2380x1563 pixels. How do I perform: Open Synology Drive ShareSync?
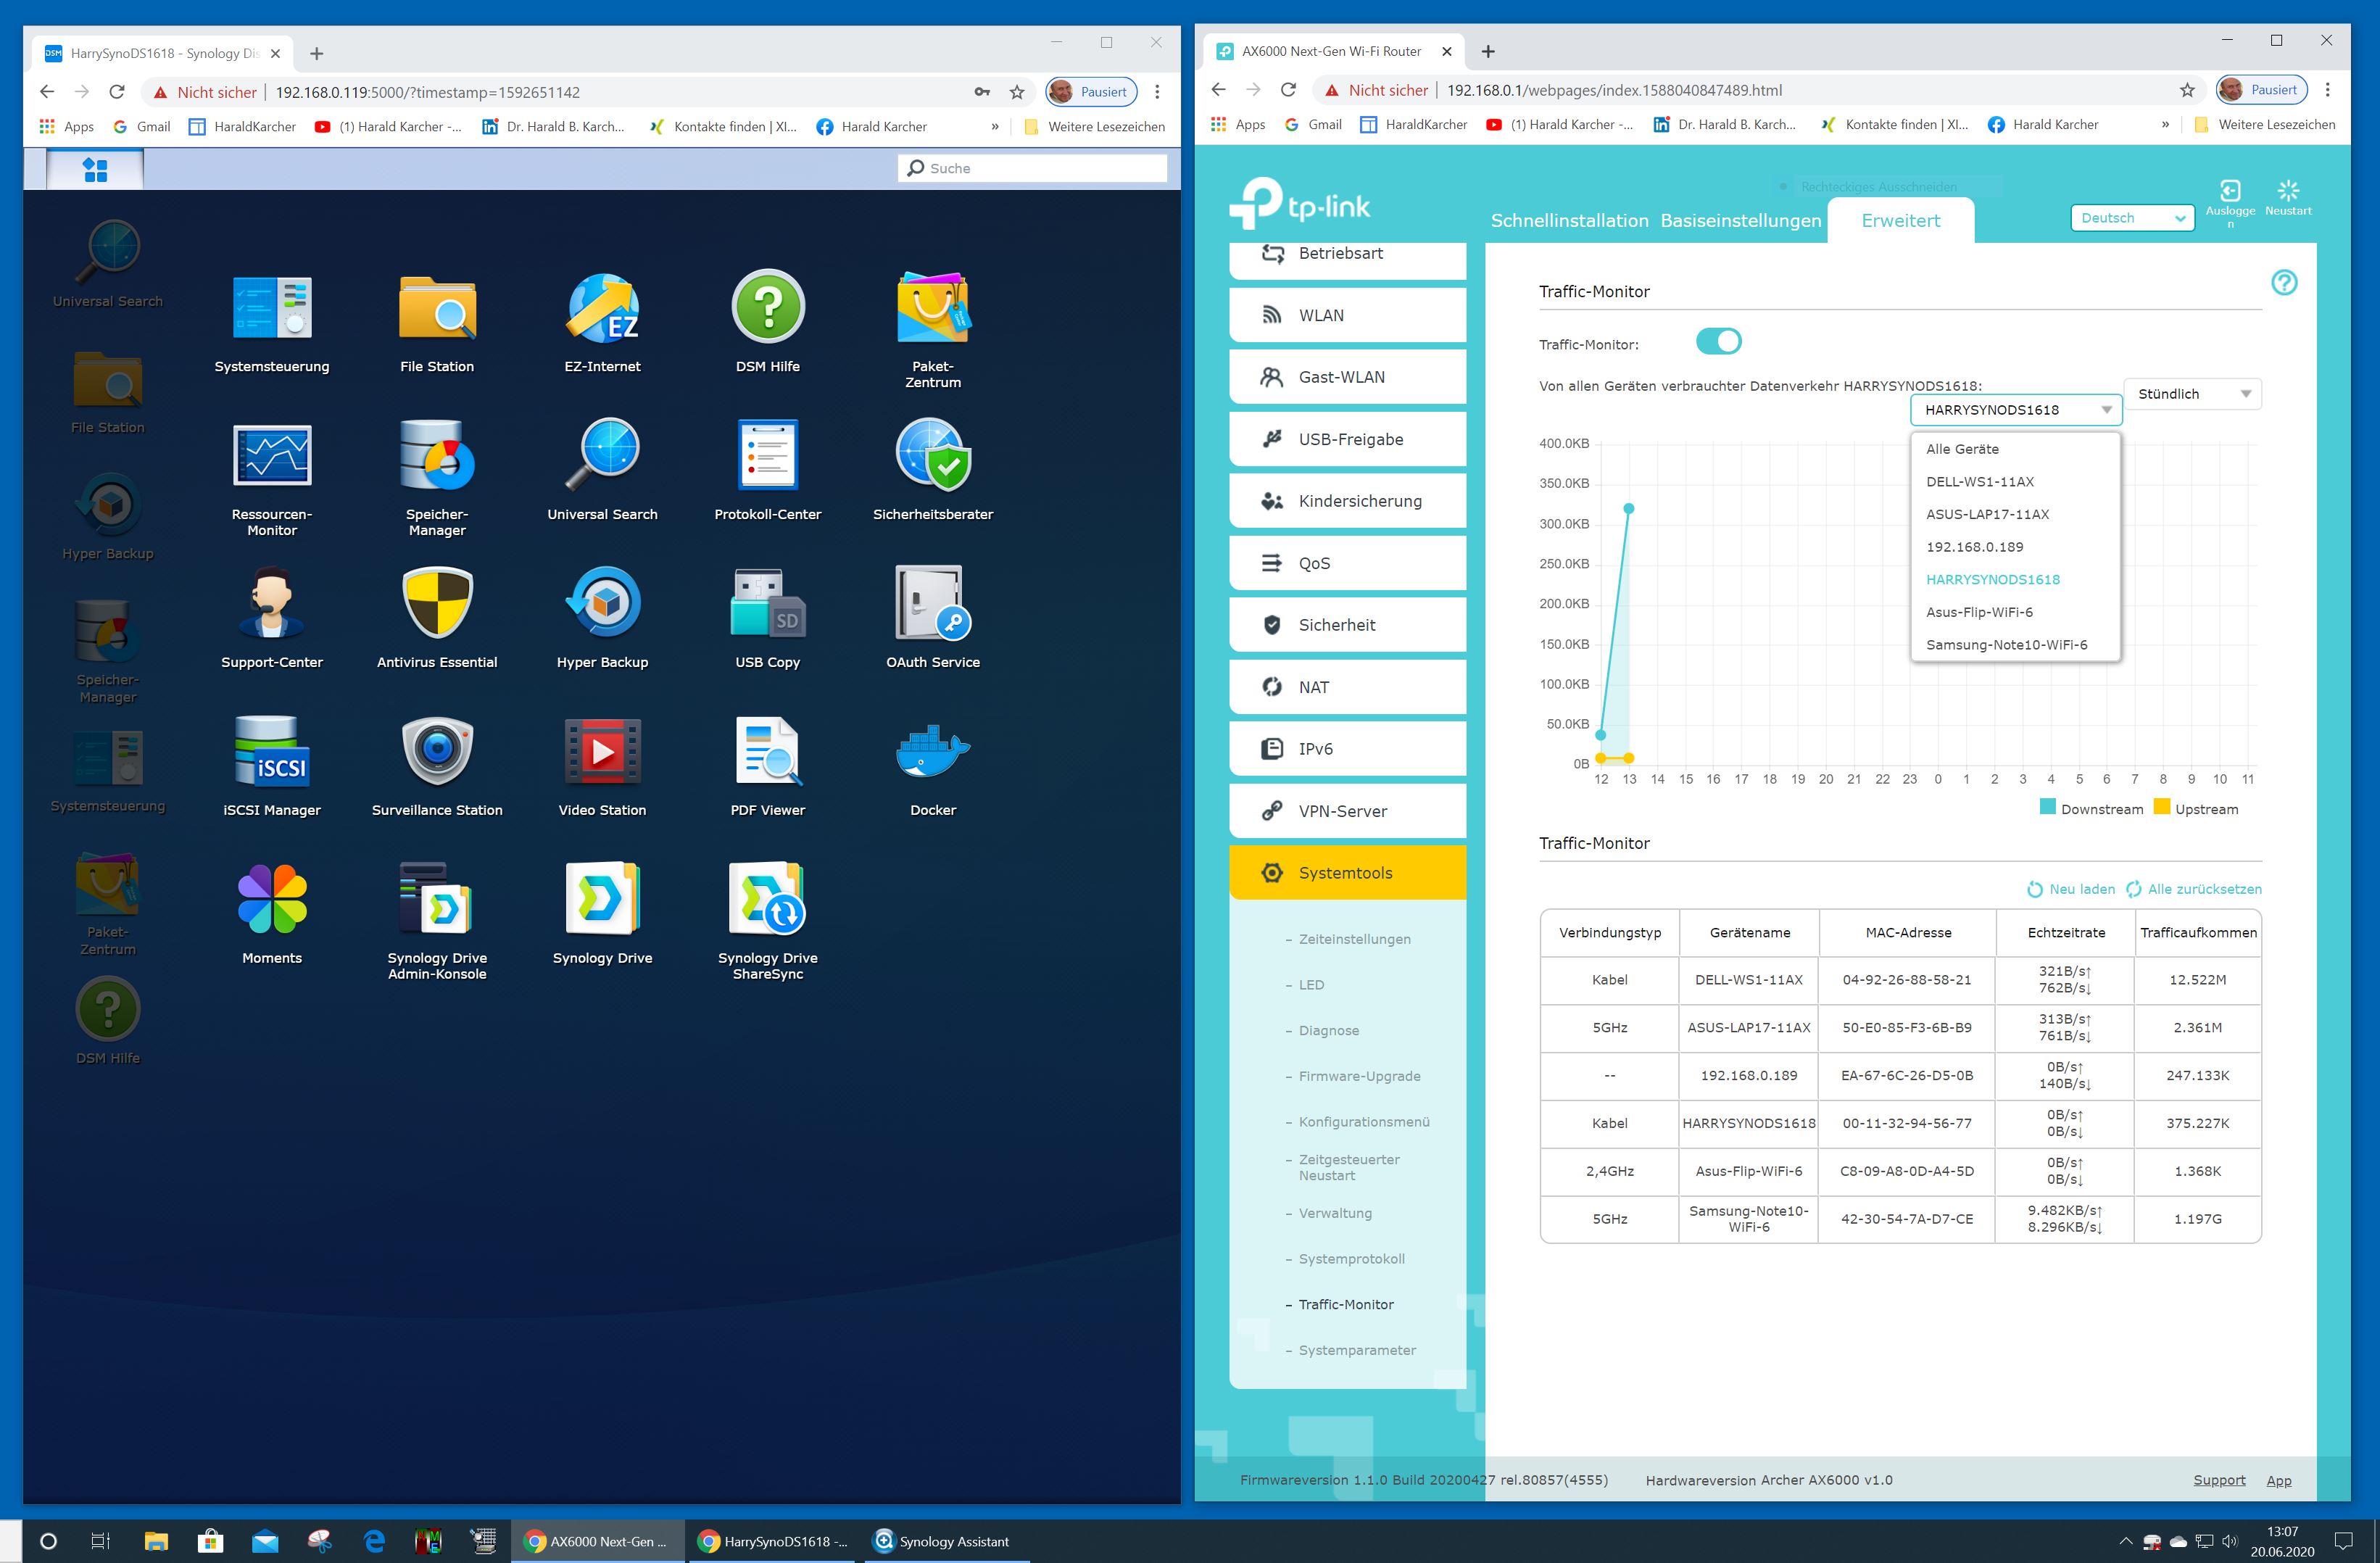pyautogui.click(x=767, y=900)
